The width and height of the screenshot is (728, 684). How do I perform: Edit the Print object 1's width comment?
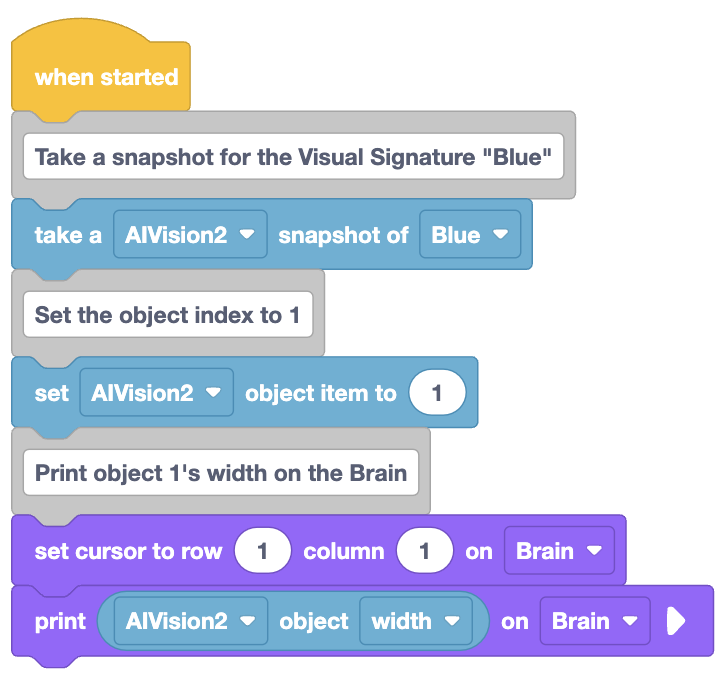(221, 473)
